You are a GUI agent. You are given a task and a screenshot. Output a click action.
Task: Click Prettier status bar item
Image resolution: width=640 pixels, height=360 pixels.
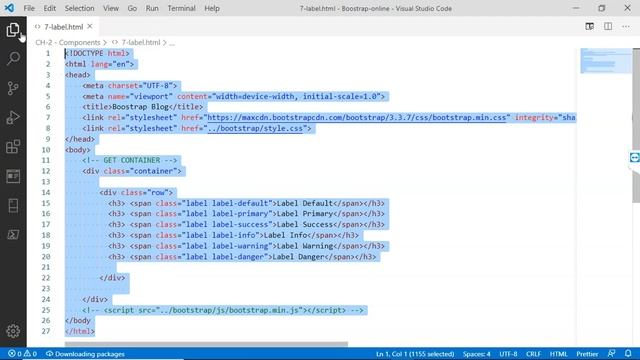(x=587, y=354)
